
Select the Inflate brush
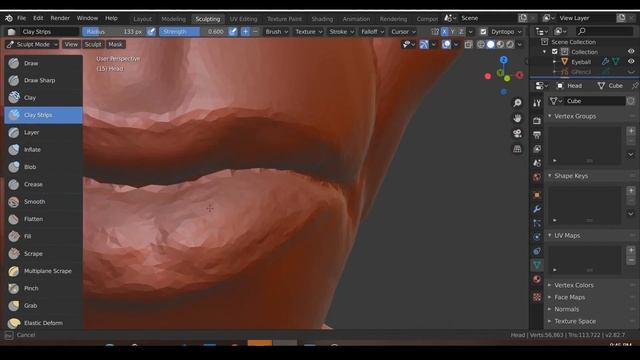tap(43, 150)
